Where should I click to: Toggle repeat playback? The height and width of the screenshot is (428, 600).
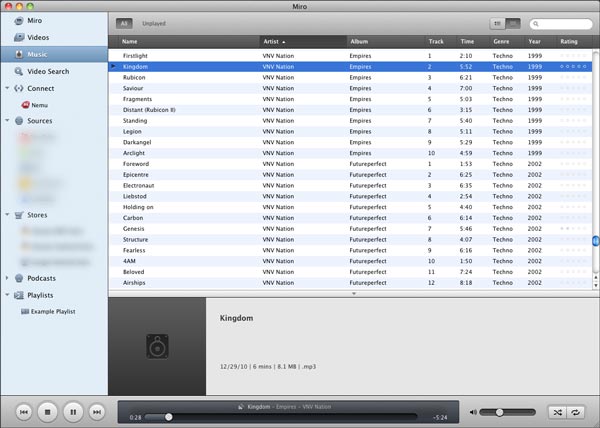click(x=576, y=412)
